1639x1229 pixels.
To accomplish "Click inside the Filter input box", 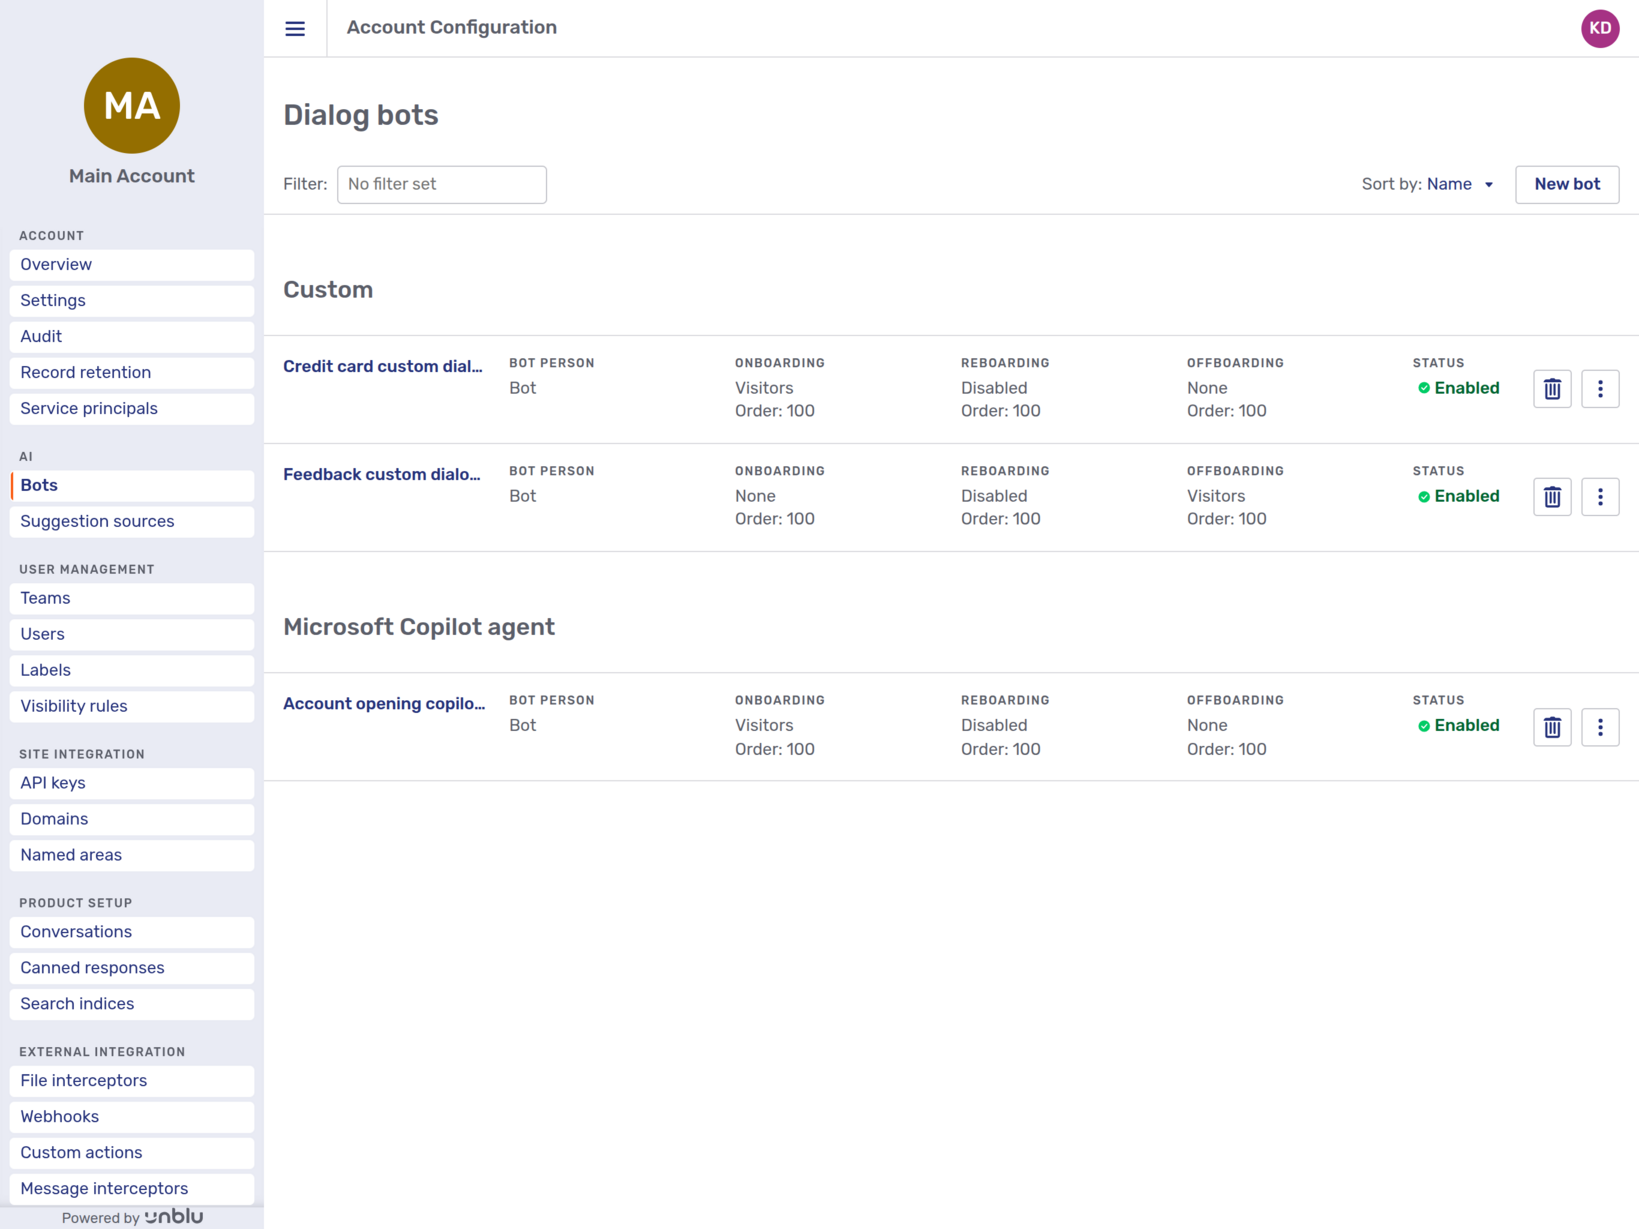I will (x=441, y=184).
